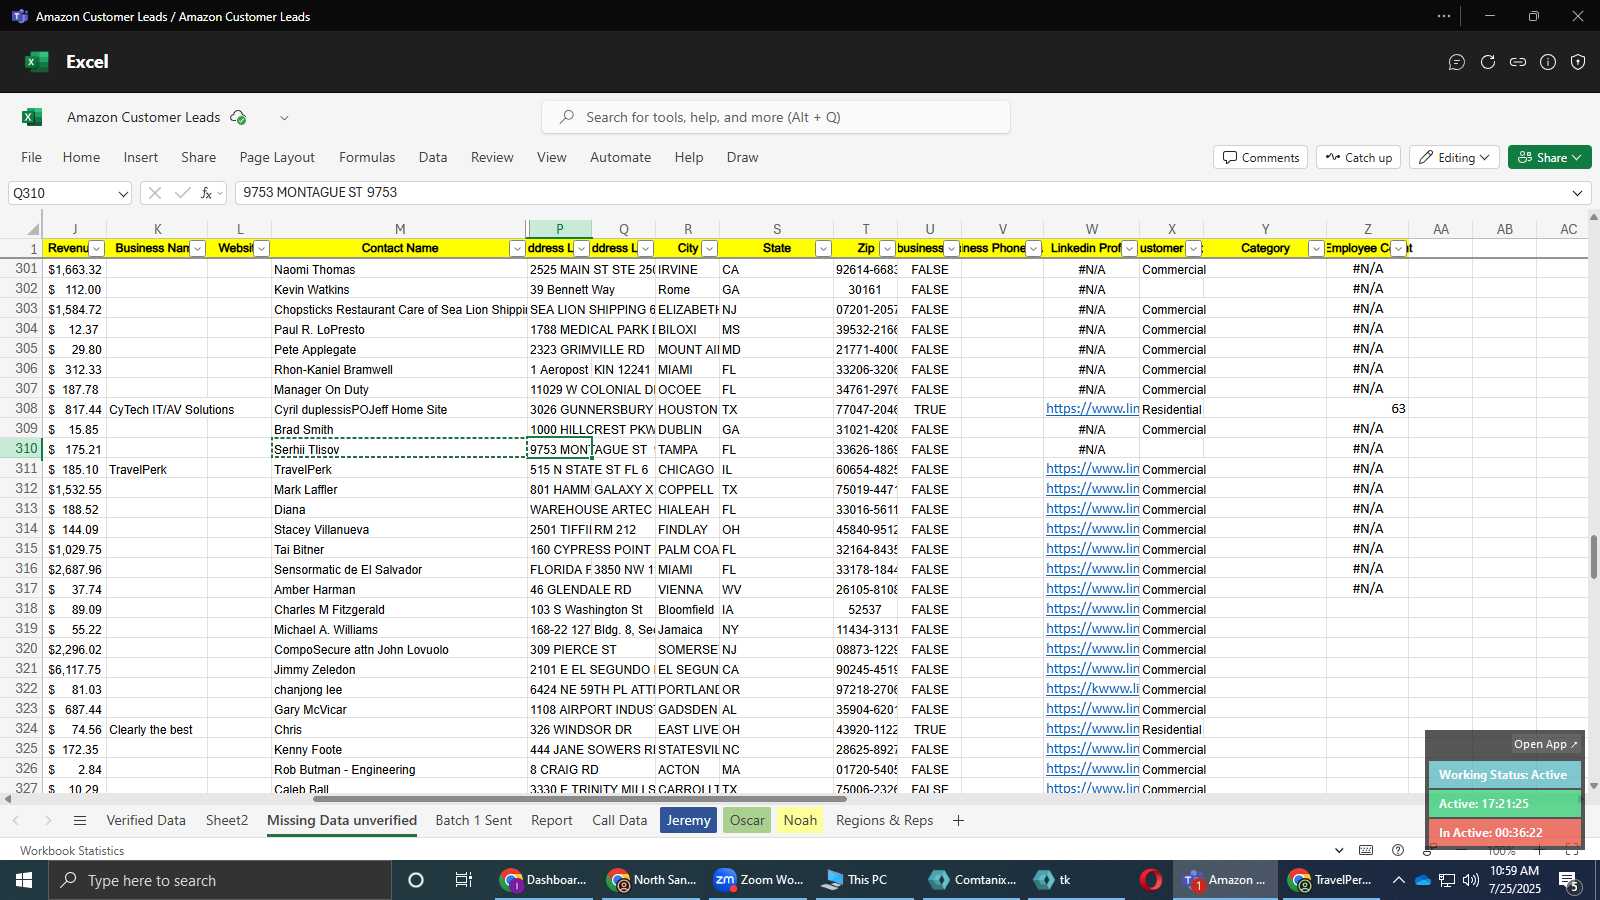Open Task View on taskbar
Viewport: 1600px width, 900px height.
pyautogui.click(x=464, y=880)
